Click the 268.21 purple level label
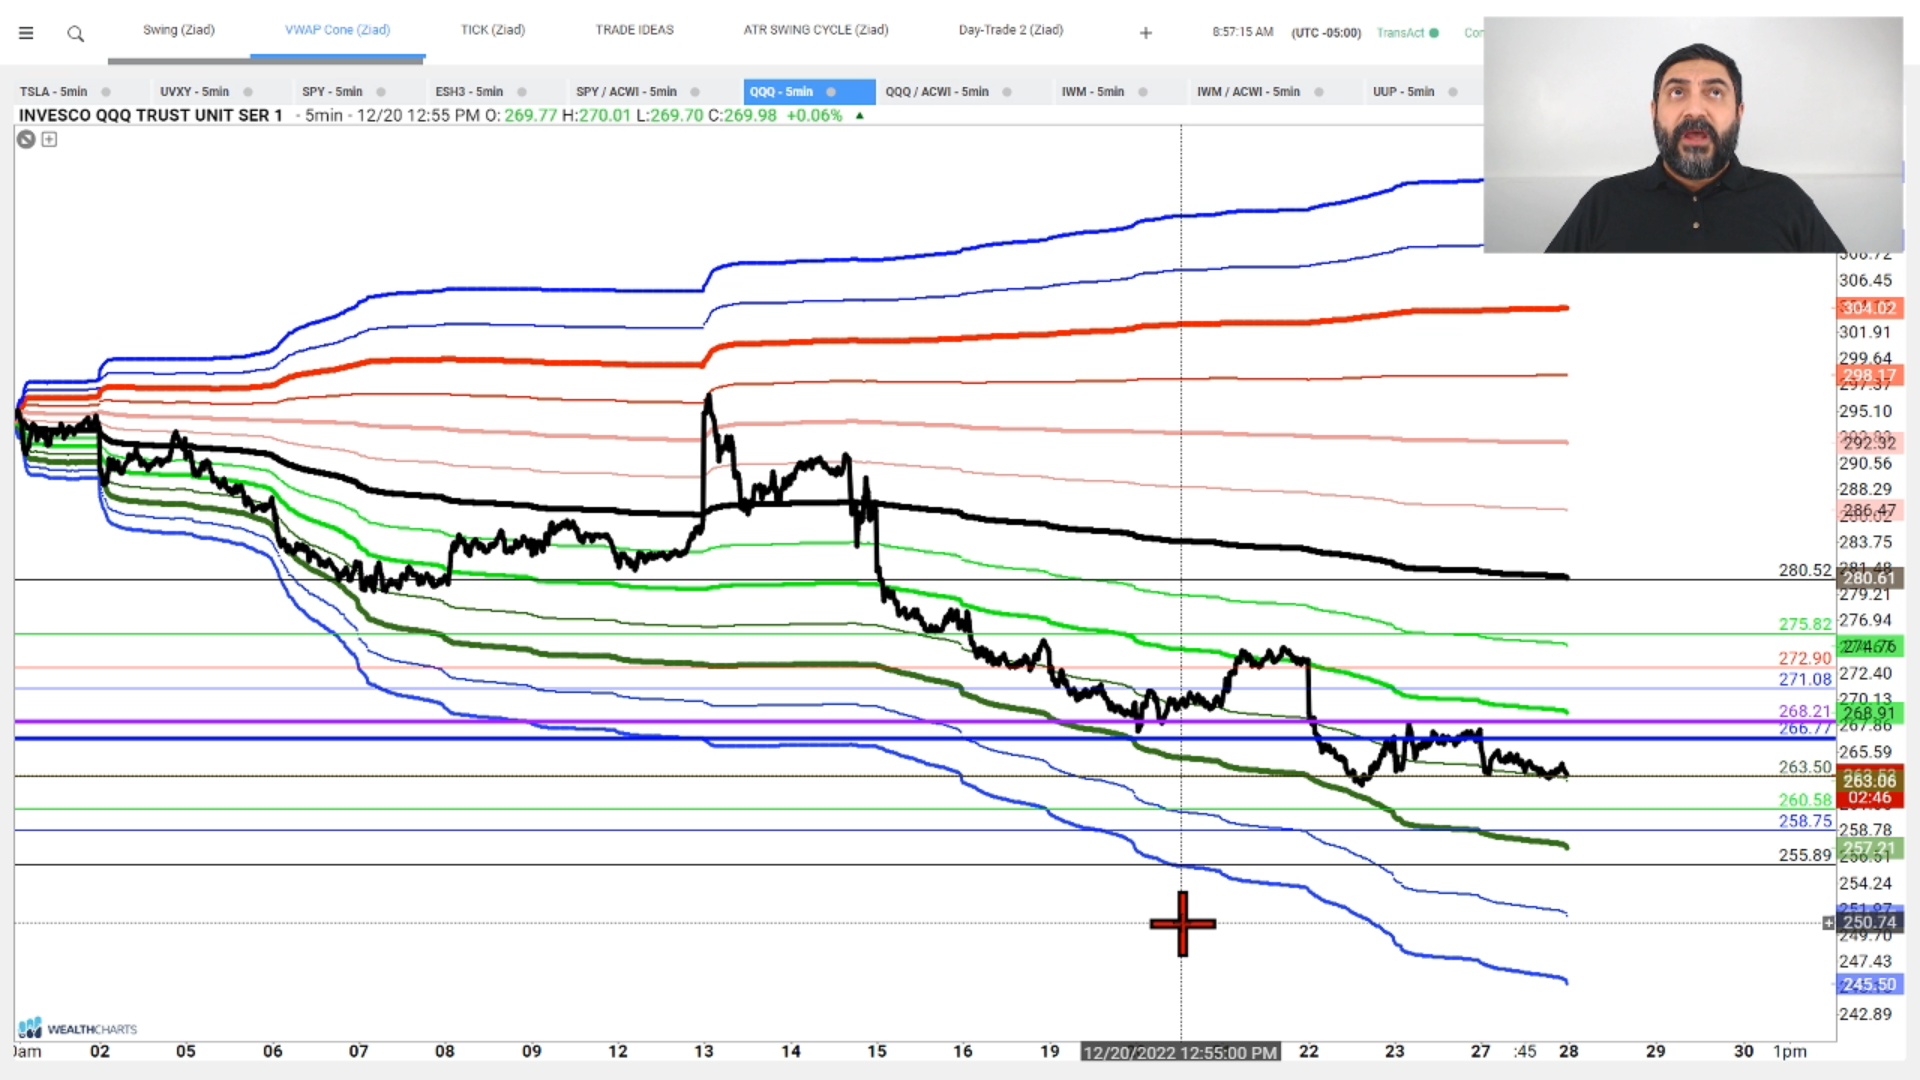The height and width of the screenshot is (1080, 1920). point(1805,711)
